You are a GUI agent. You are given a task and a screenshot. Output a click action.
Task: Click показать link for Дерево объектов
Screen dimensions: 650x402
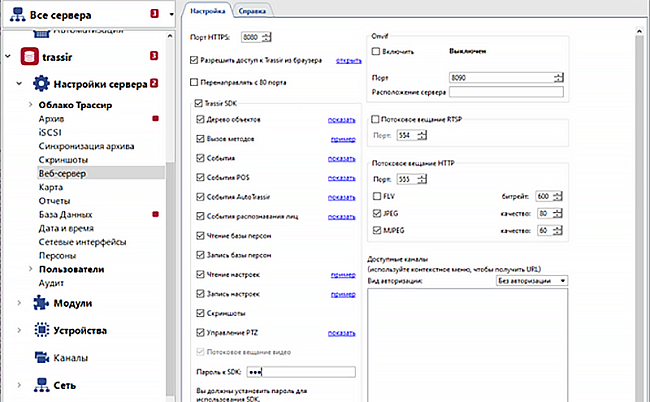342,120
